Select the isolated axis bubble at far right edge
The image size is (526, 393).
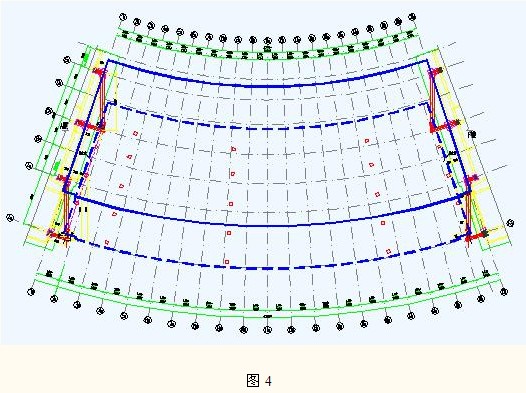510,223
